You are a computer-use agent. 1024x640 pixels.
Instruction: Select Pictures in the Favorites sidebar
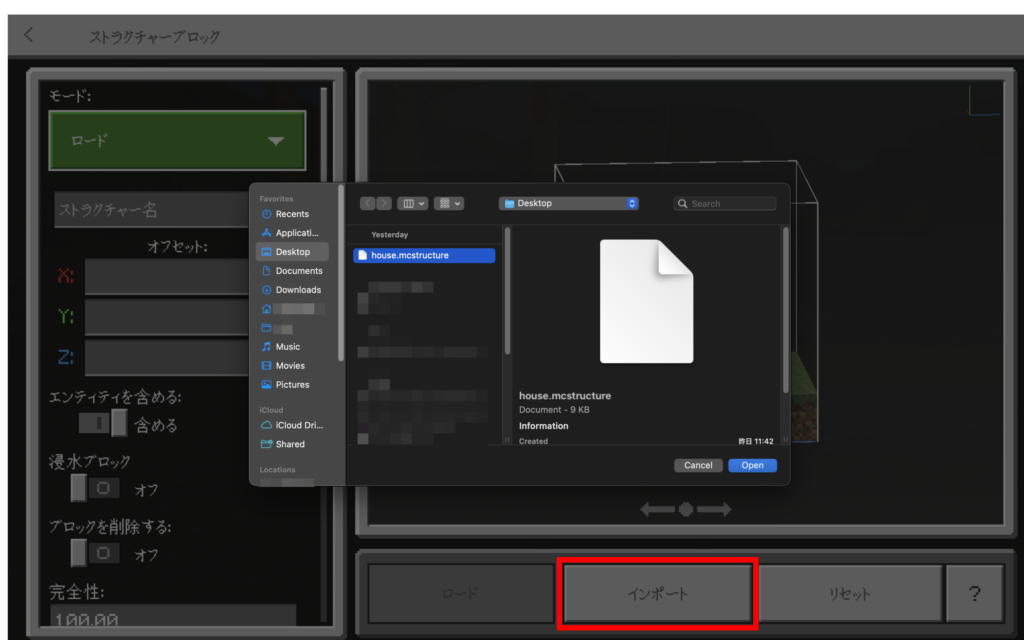(x=292, y=385)
